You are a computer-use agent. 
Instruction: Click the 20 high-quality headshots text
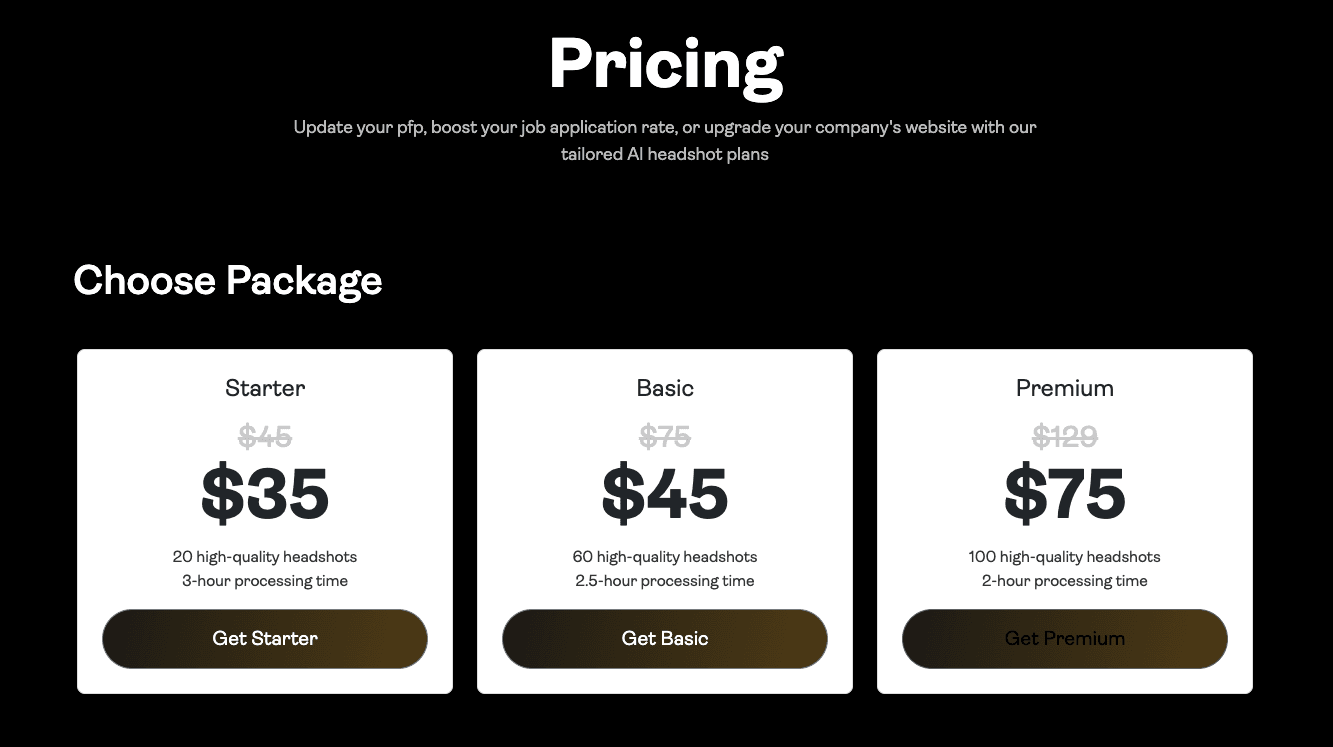click(x=264, y=556)
